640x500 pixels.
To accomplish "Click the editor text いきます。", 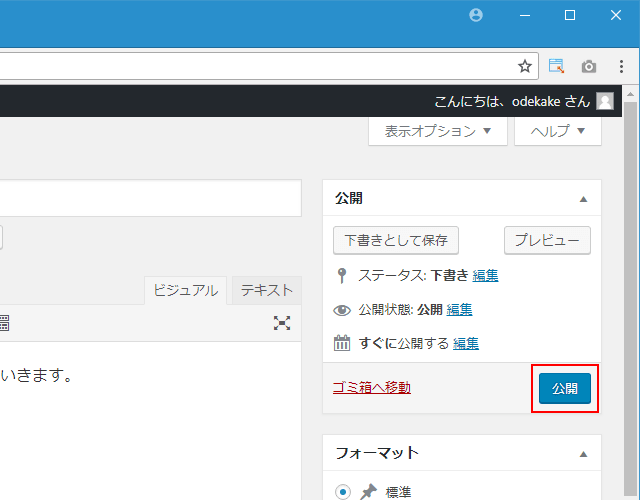I will click(37, 375).
